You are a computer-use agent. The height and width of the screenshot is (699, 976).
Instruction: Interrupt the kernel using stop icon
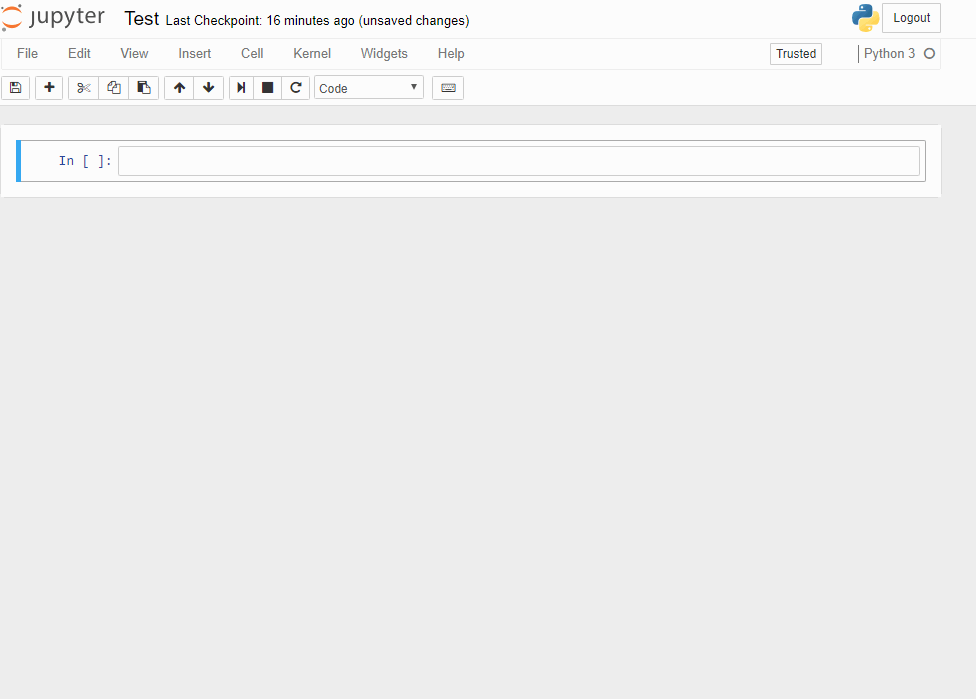[267, 88]
